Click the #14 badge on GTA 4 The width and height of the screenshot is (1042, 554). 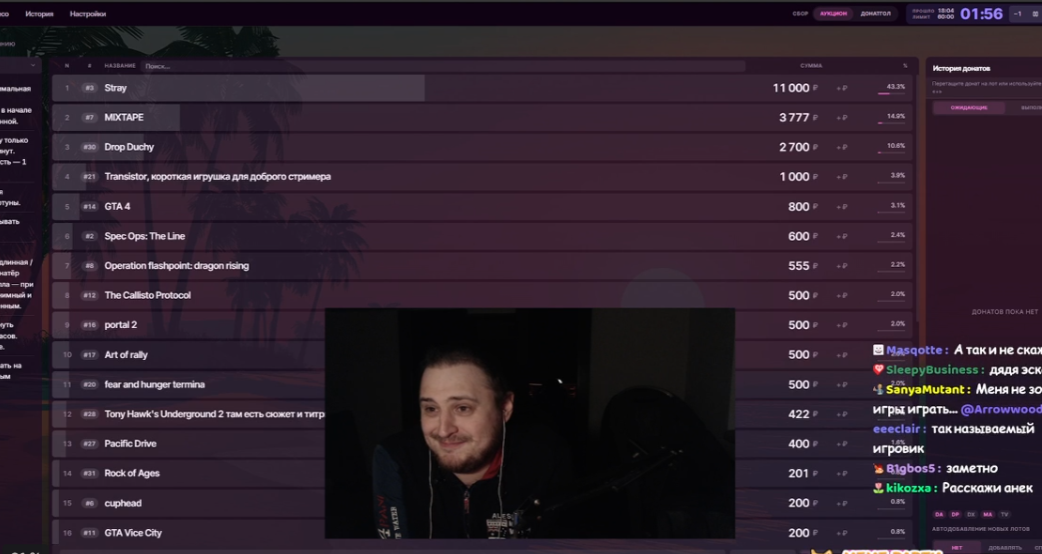point(89,207)
